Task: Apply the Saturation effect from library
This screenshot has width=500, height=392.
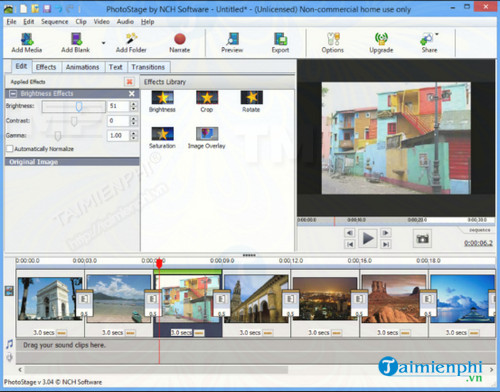Action: pos(162,138)
